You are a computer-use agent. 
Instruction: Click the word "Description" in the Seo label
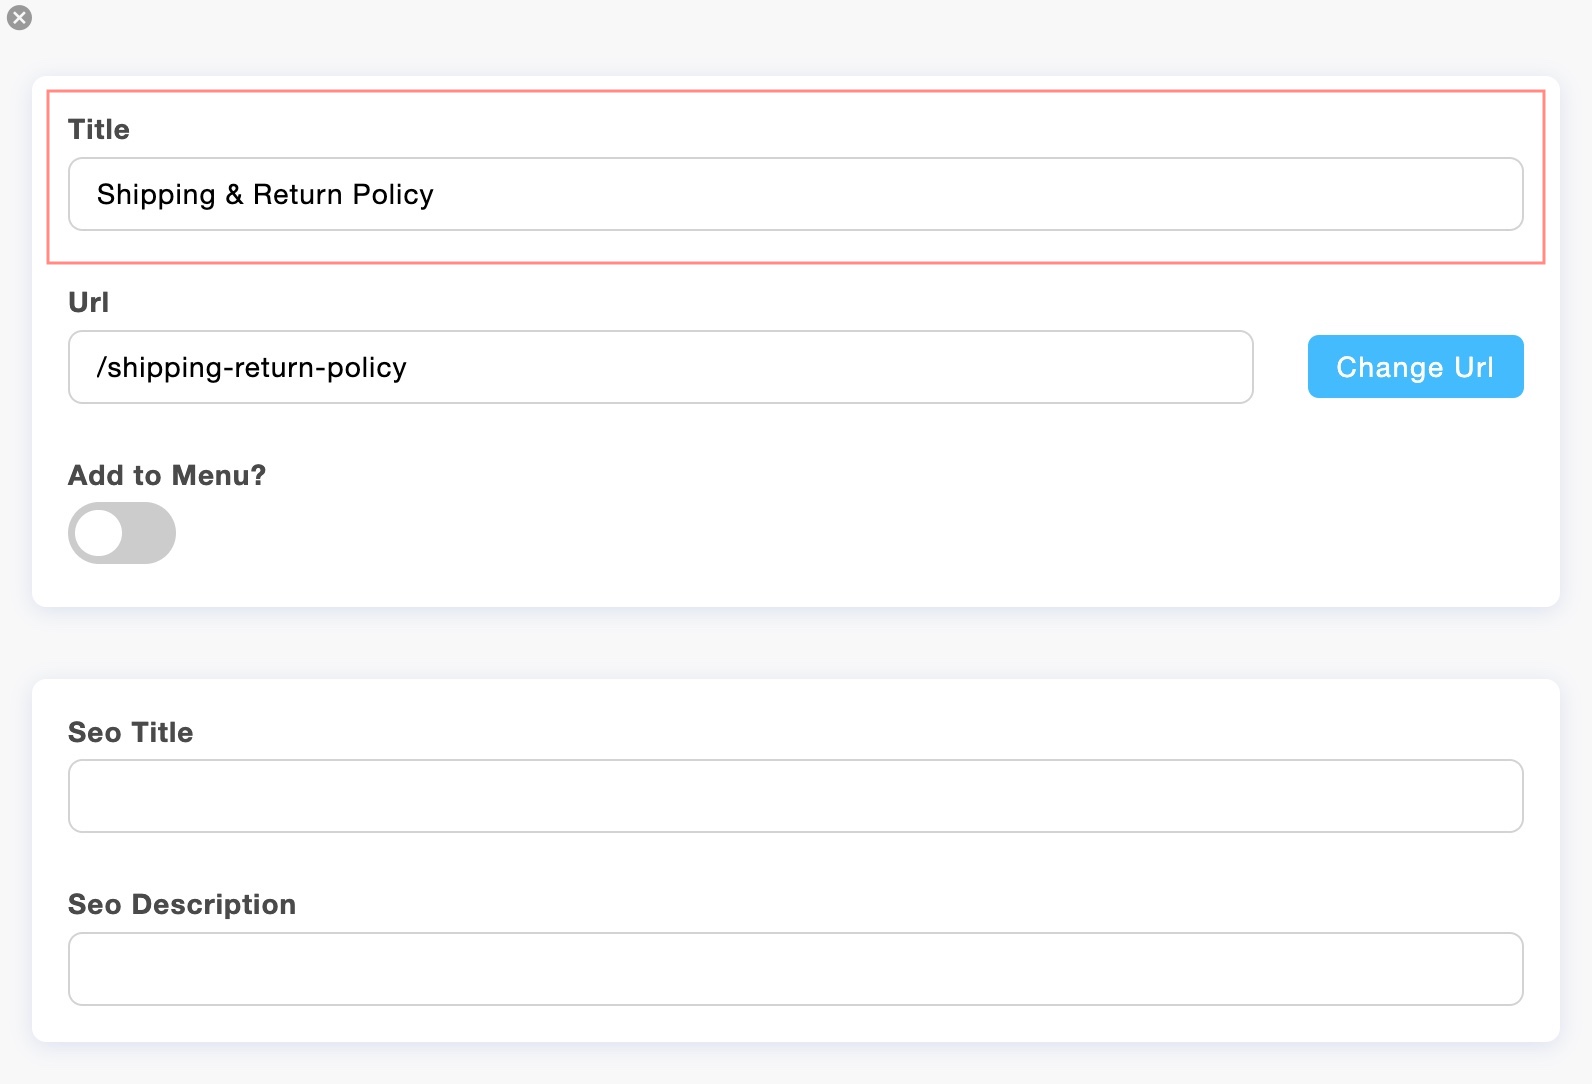(x=214, y=904)
